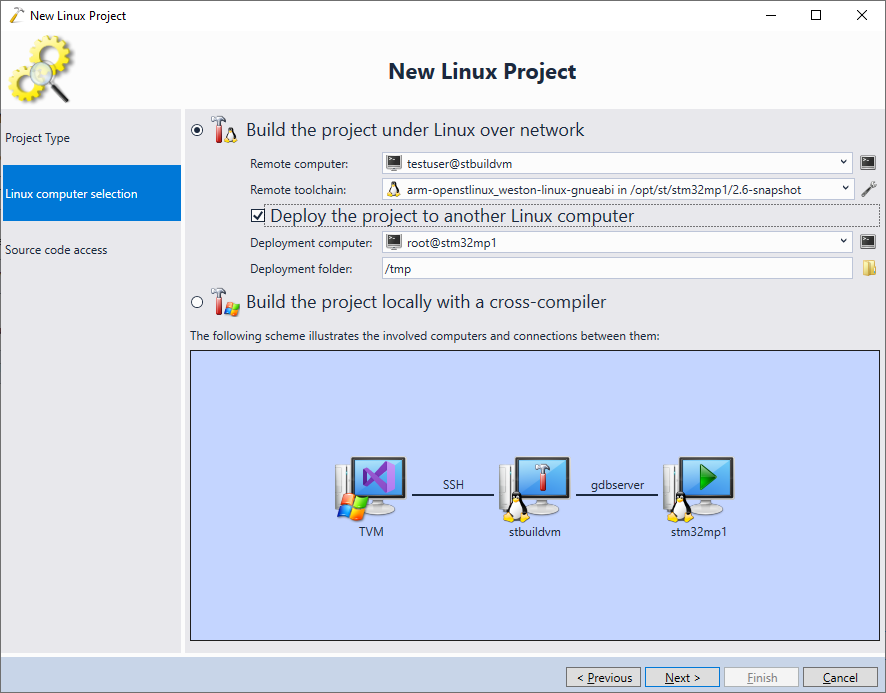Click the scheme illustration description text
Image resolution: width=886 pixels, height=693 pixels.
(424, 336)
